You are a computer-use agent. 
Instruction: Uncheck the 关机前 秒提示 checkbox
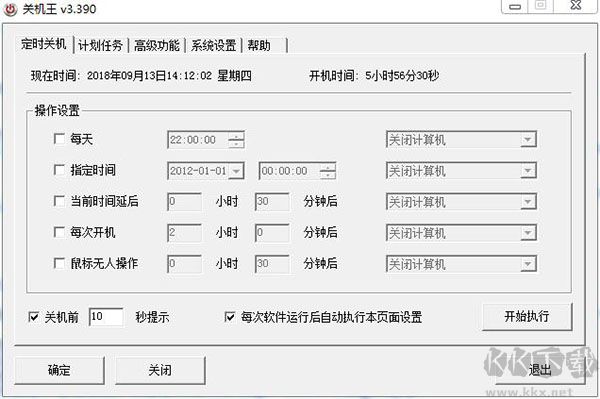point(34,317)
